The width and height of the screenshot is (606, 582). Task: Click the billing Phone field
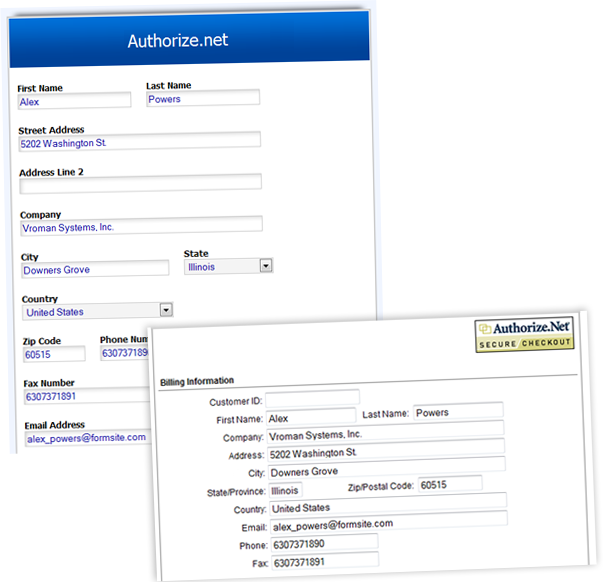[x=324, y=543]
